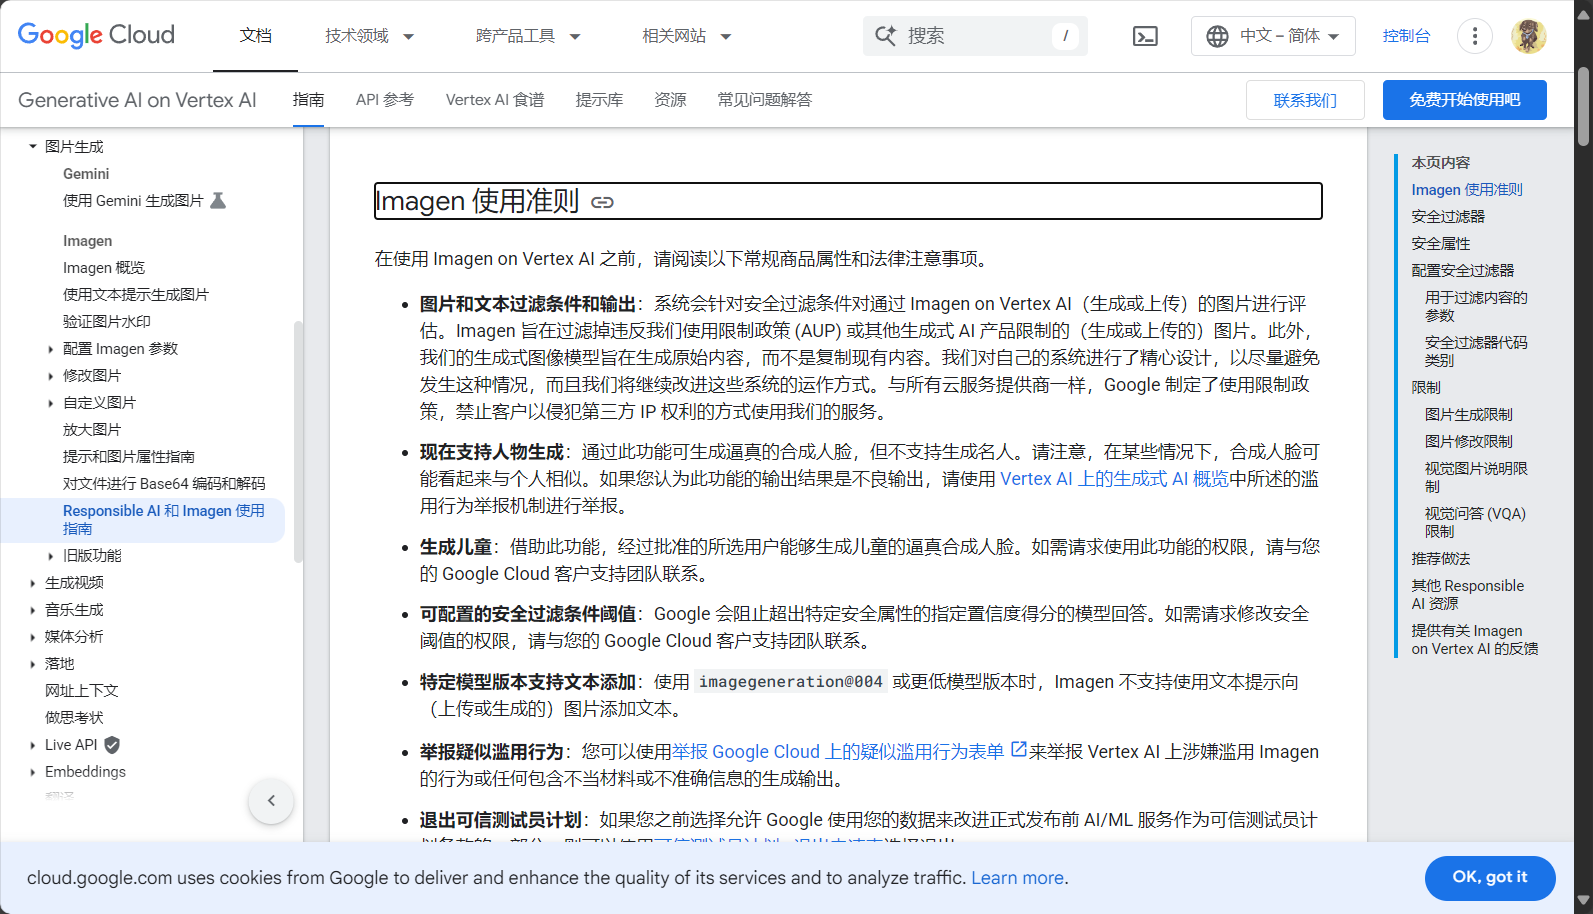Image resolution: width=1593 pixels, height=914 pixels.
Task: Open the 常见问题解答 tab
Action: click(x=764, y=100)
